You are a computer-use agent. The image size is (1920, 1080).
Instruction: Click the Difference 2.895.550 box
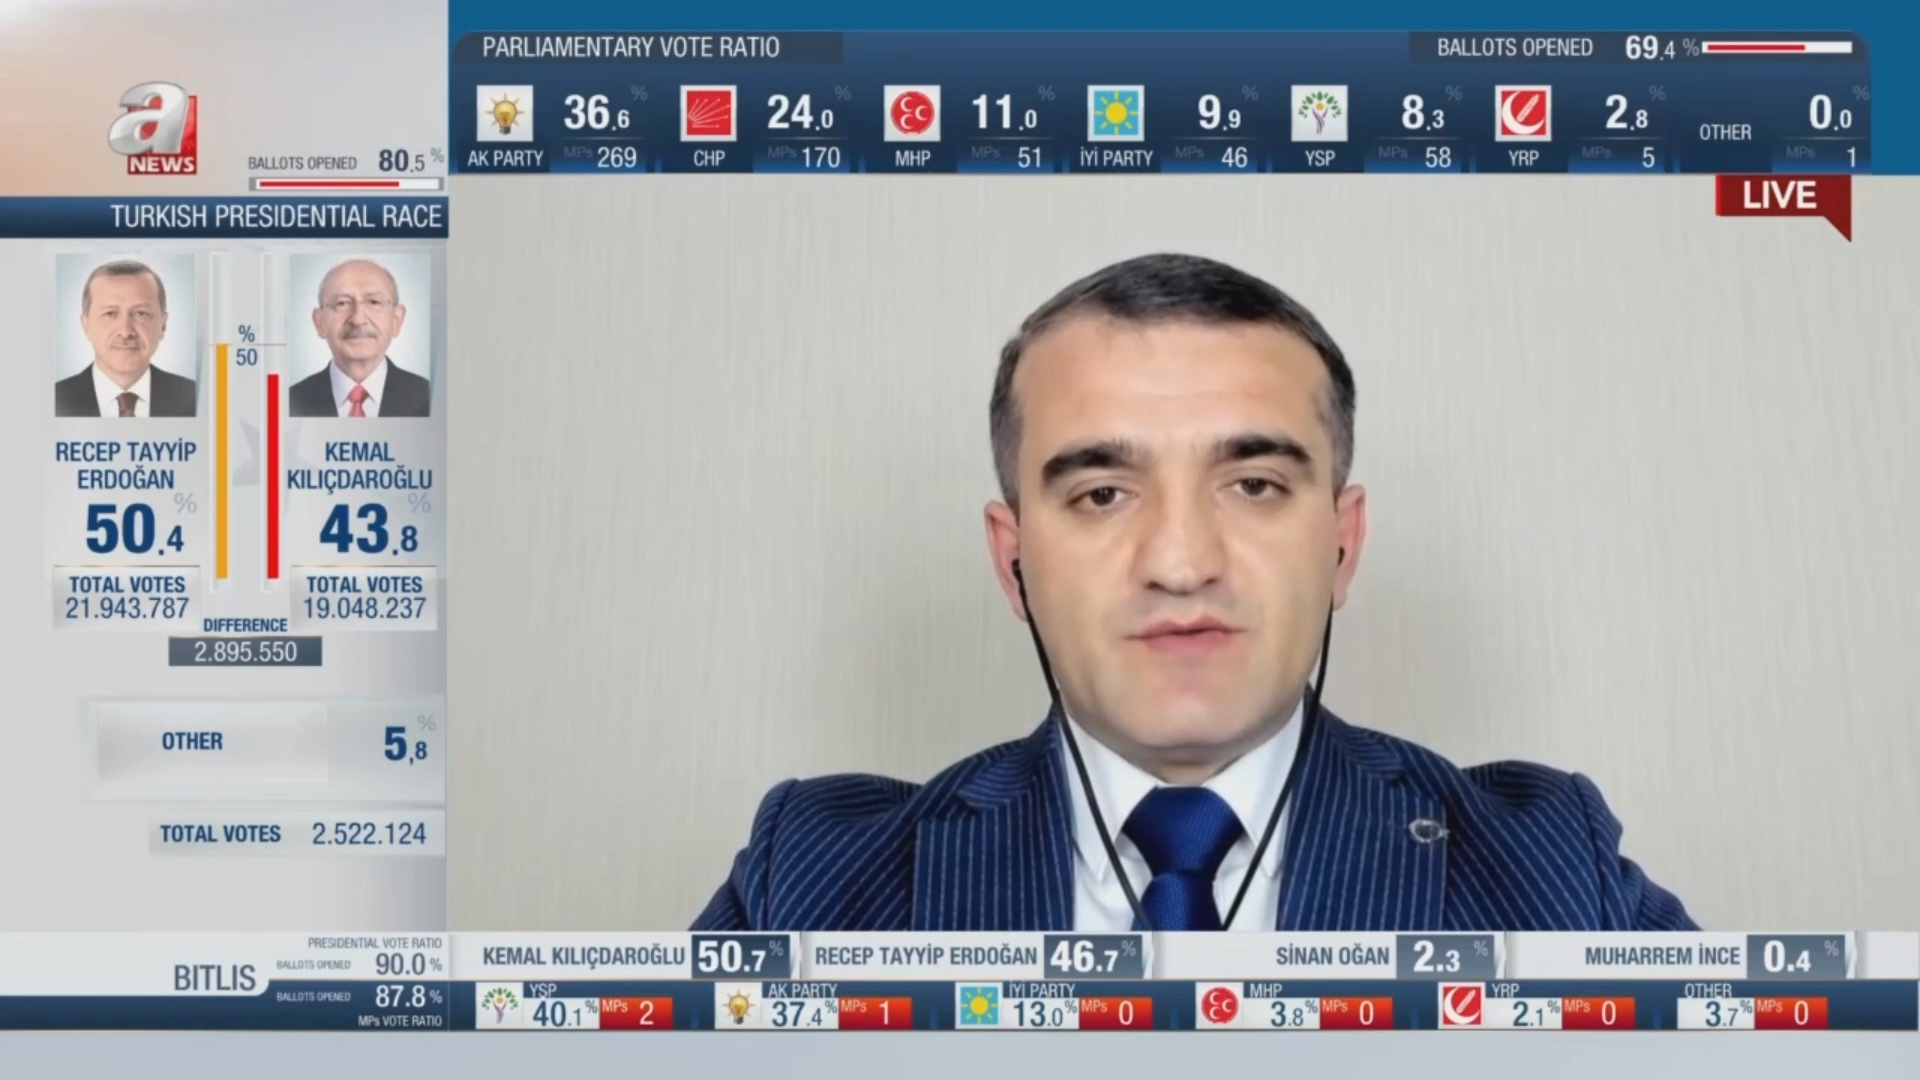pyautogui.click(x=245, y=652)
